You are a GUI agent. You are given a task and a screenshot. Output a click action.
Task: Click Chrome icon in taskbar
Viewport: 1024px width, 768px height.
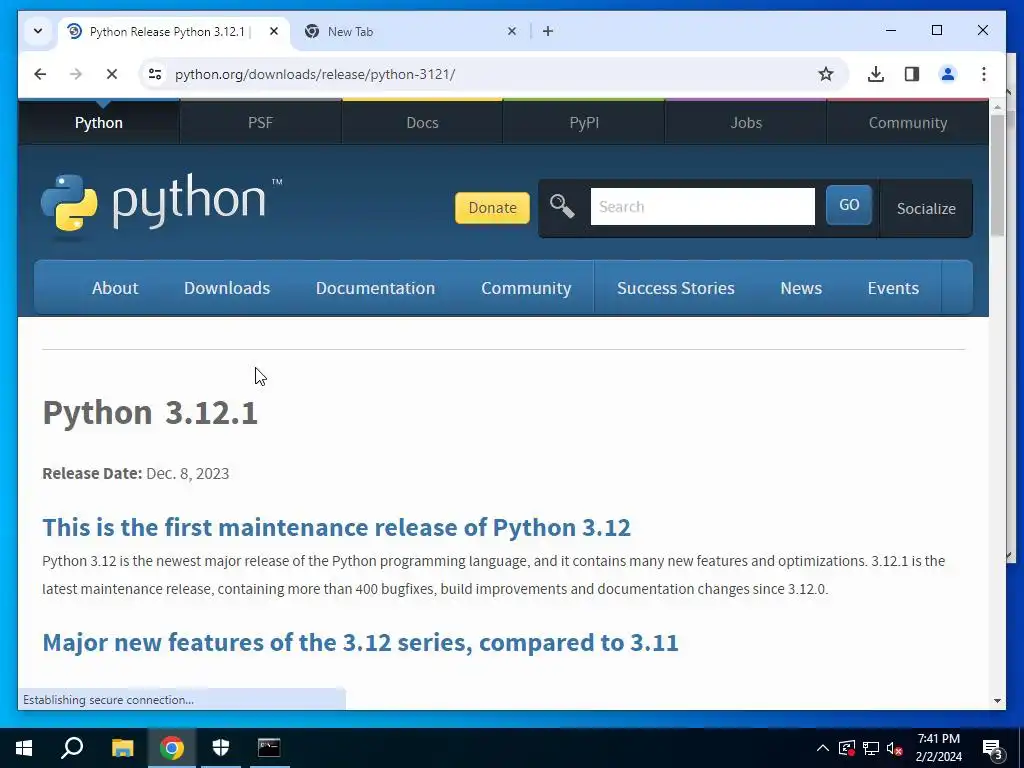pos(172,748)
